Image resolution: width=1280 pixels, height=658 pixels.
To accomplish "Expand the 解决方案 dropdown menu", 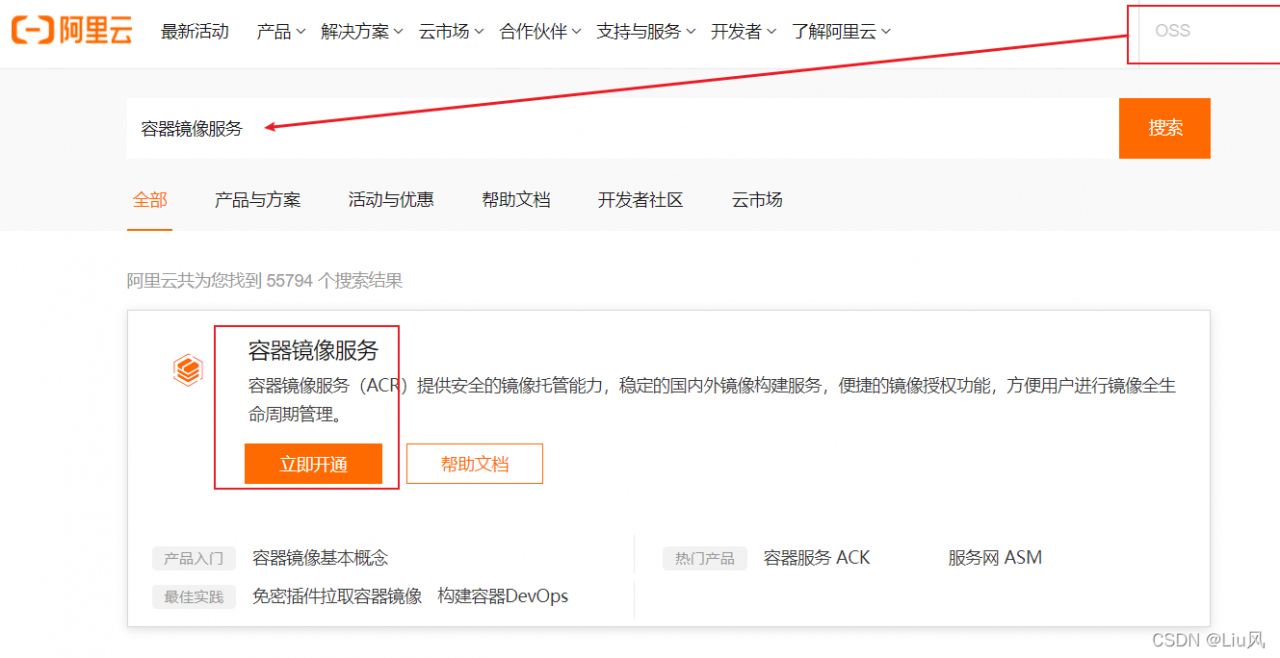I will (362, 32).
